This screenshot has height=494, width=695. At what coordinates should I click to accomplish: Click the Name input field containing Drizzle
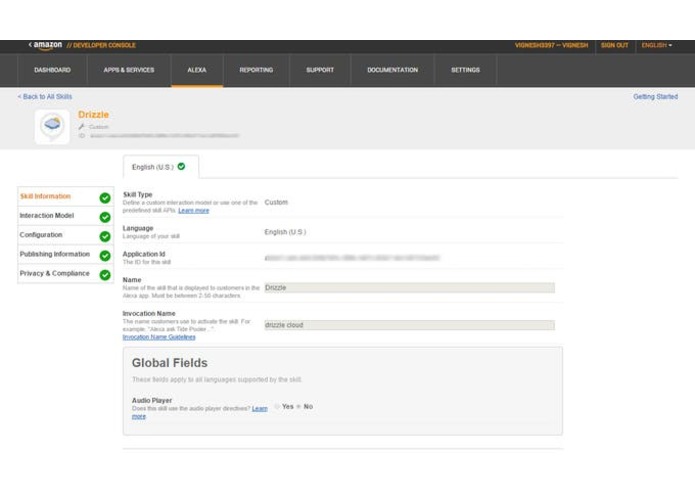click(x=410, y=288)
